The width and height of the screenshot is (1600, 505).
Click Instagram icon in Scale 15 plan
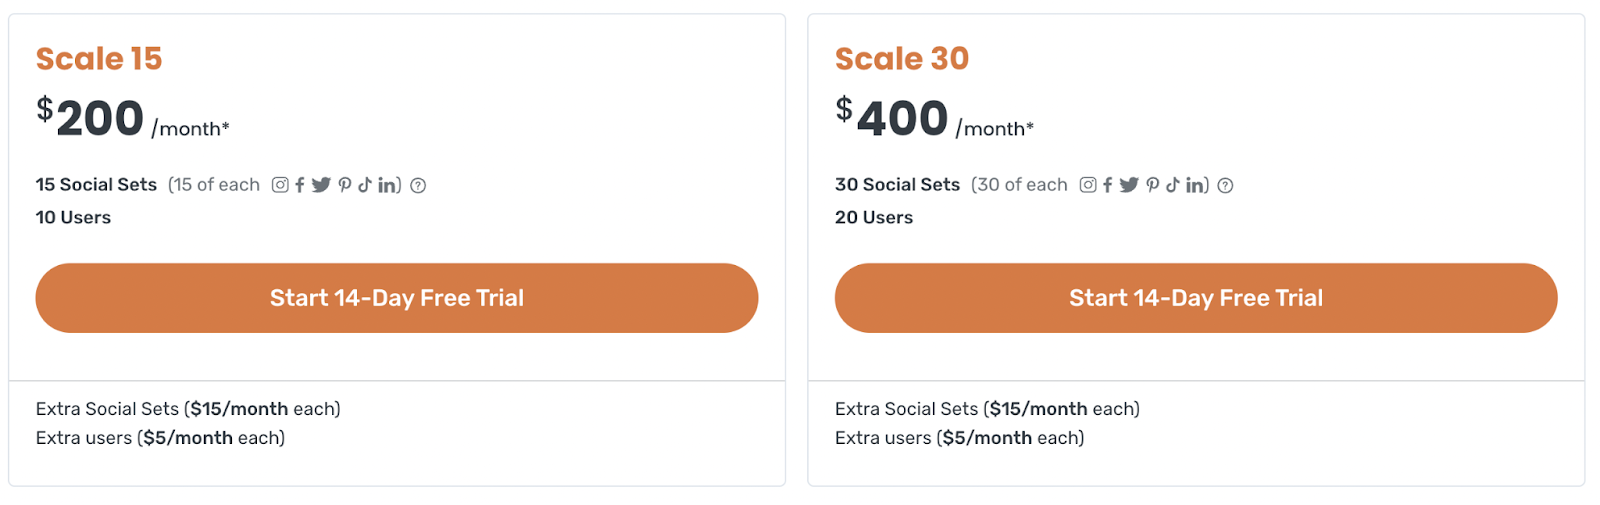click(x=280, y=185)
